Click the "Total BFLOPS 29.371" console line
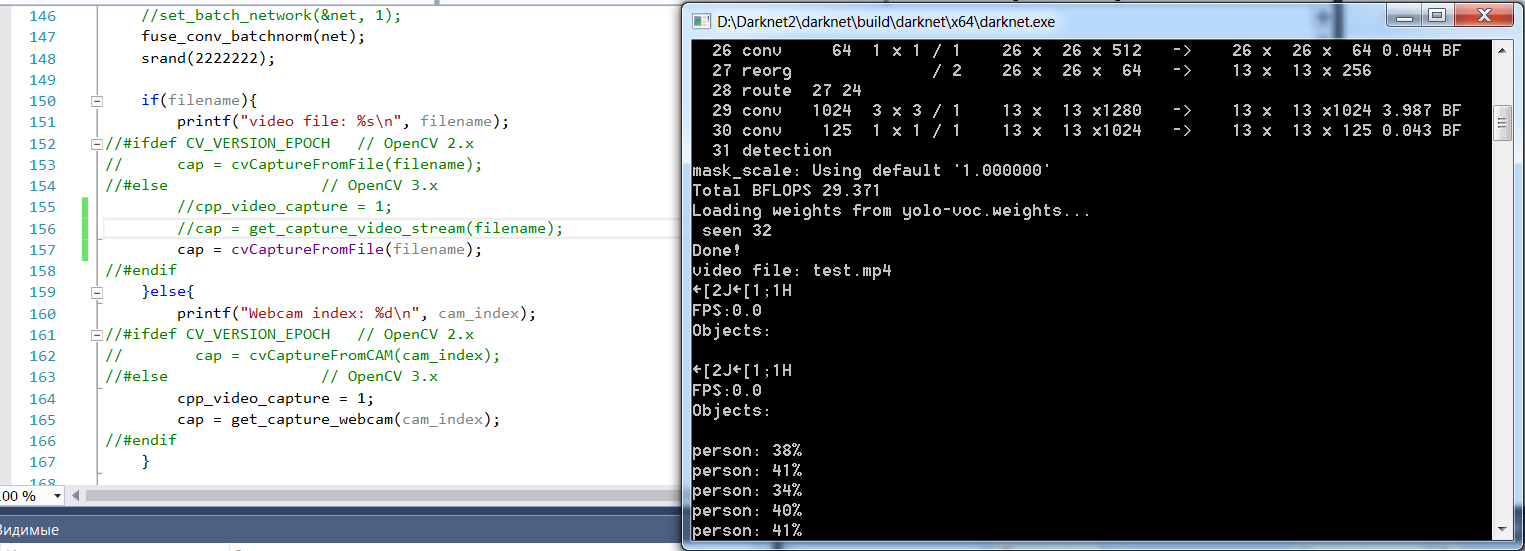1525x551 pixels. pyautogui.click(x=786, y=190)
